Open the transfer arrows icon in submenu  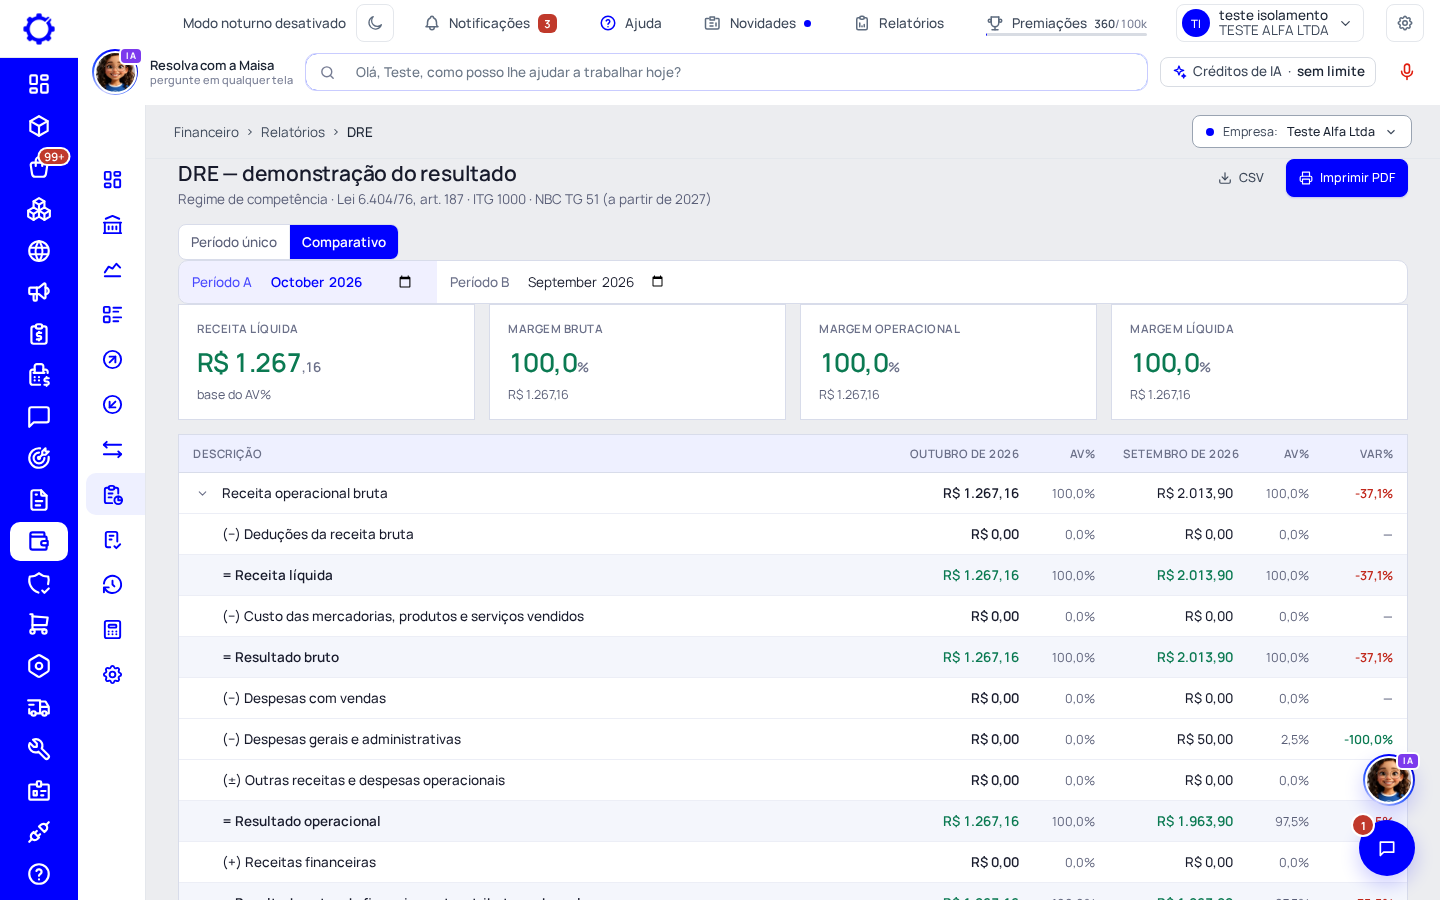pyautogui.click(x=113, y=450)
